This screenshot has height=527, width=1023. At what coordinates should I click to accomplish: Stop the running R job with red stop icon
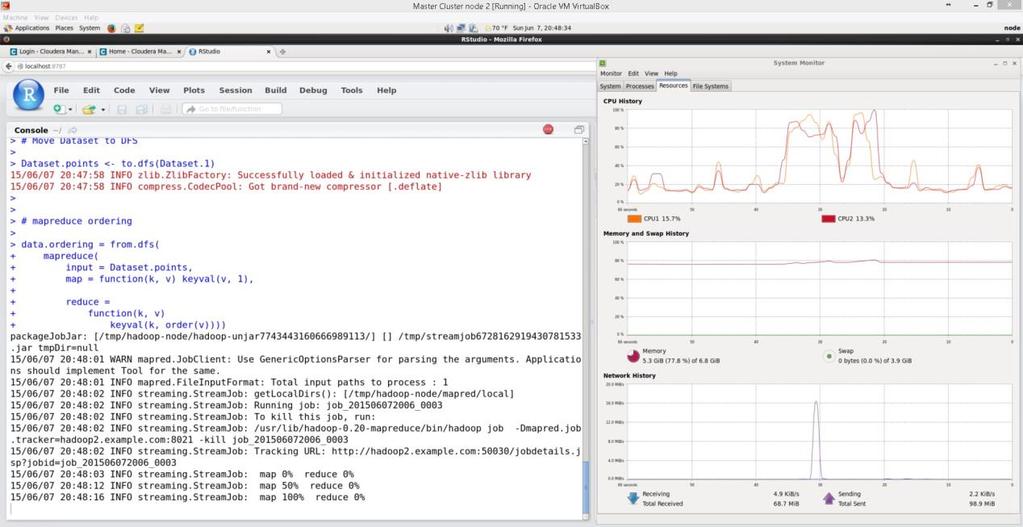548,130
